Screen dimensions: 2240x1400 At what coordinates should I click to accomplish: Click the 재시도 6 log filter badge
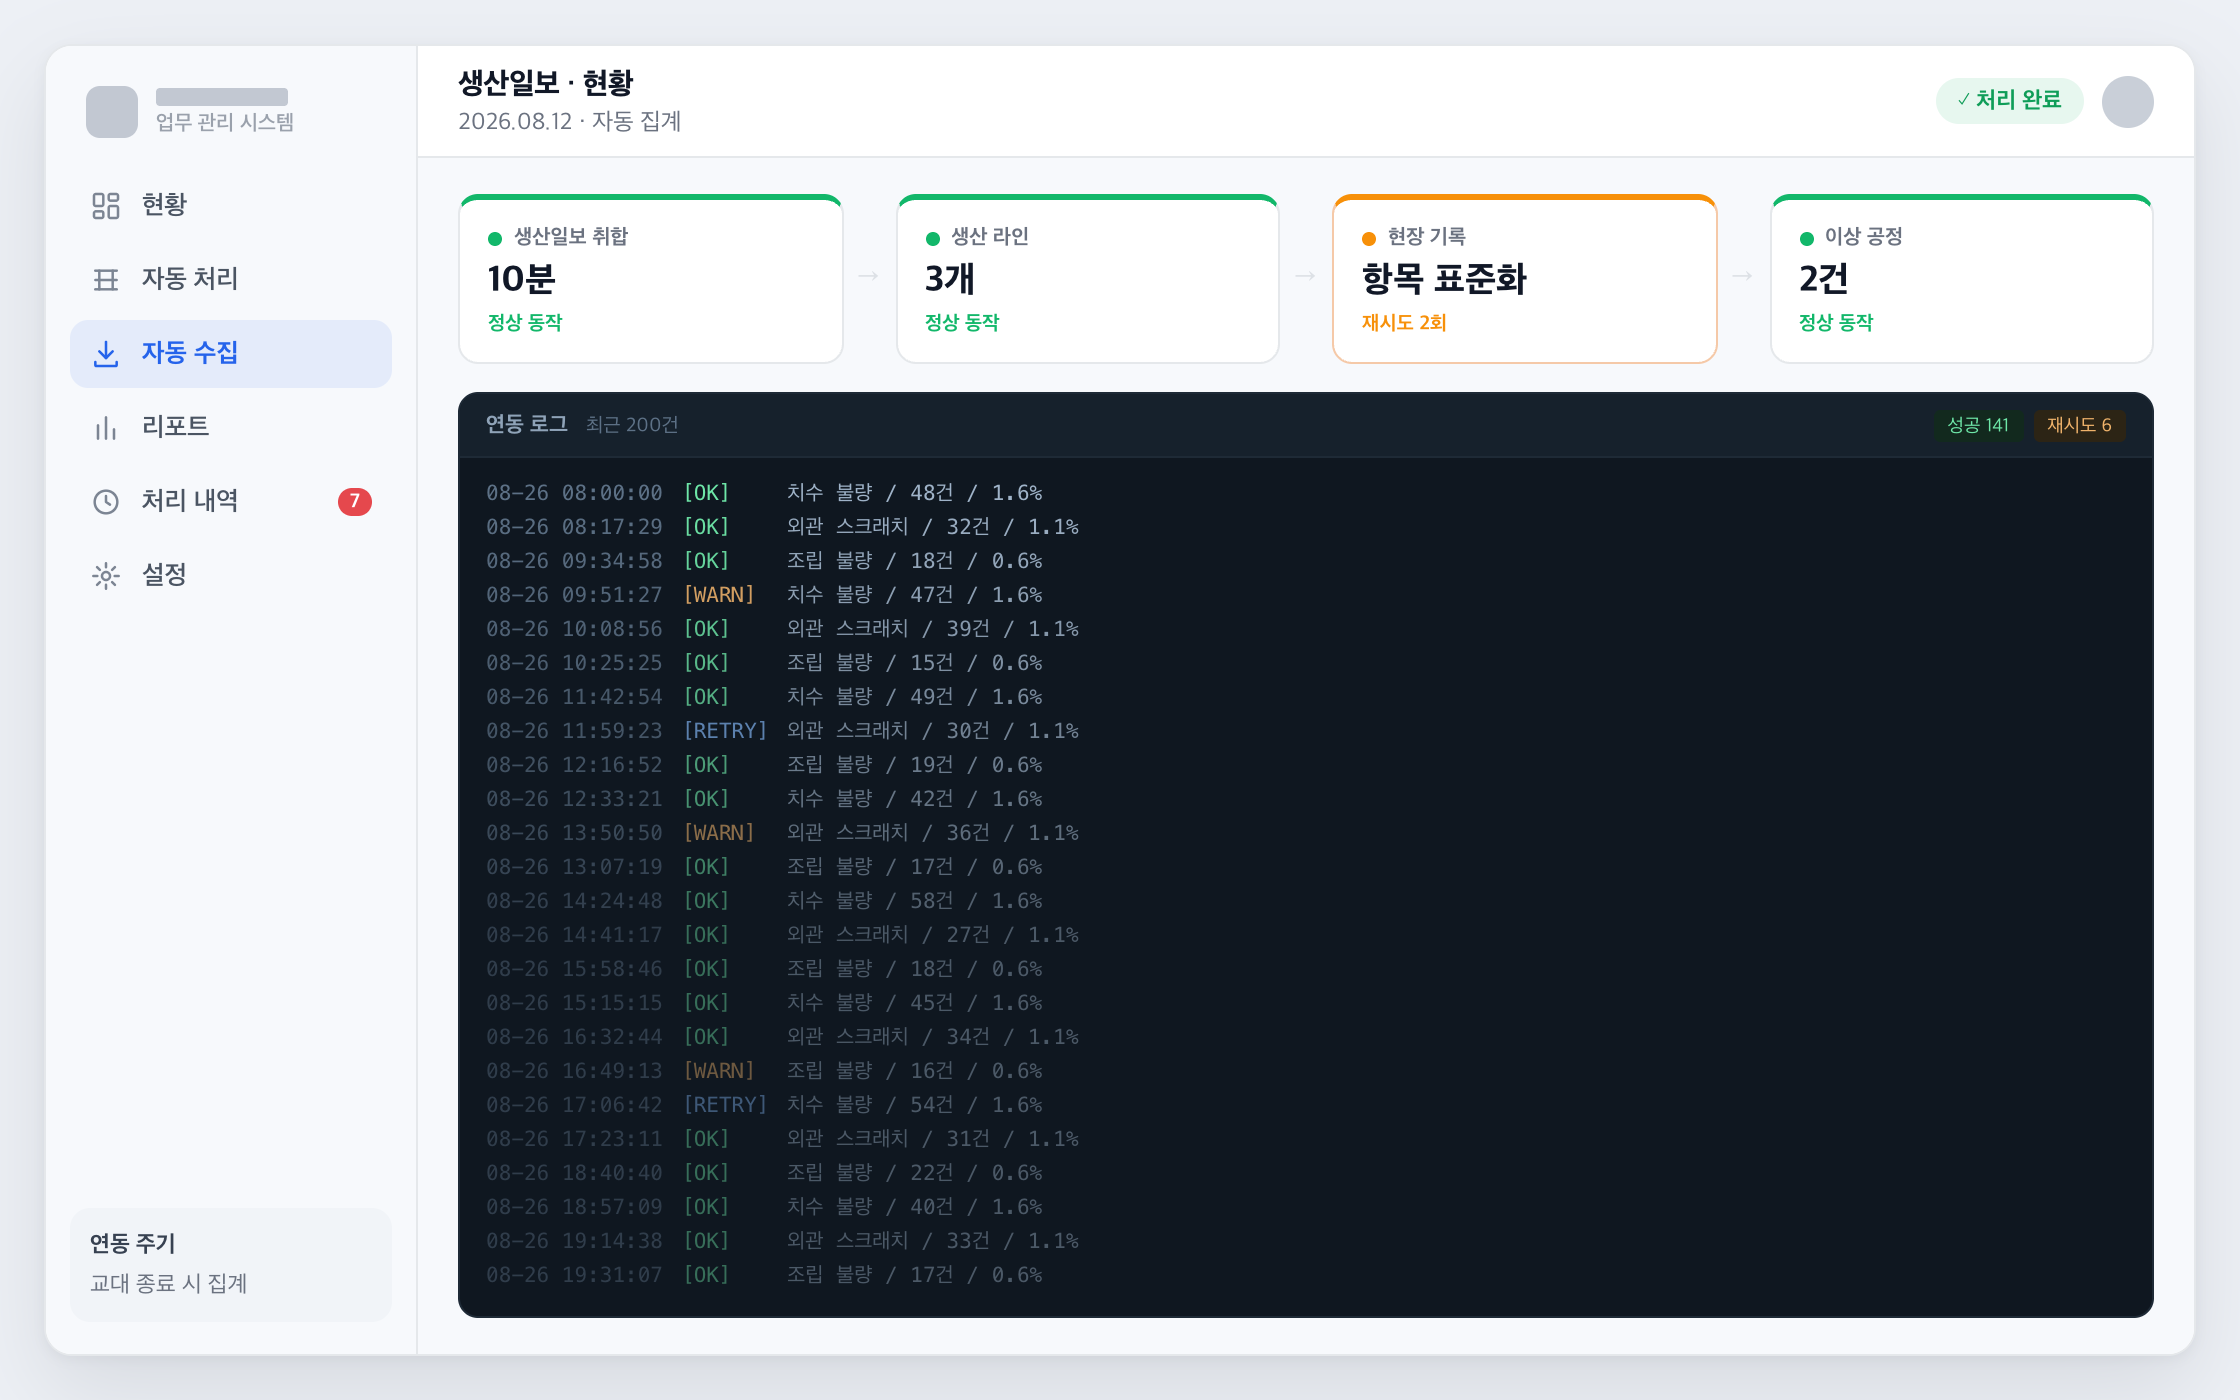[2079, 425]
